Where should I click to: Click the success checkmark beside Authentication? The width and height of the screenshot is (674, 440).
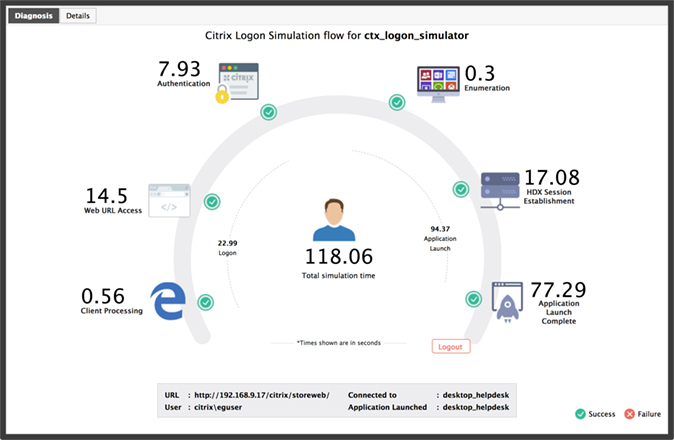click(269, 113)
